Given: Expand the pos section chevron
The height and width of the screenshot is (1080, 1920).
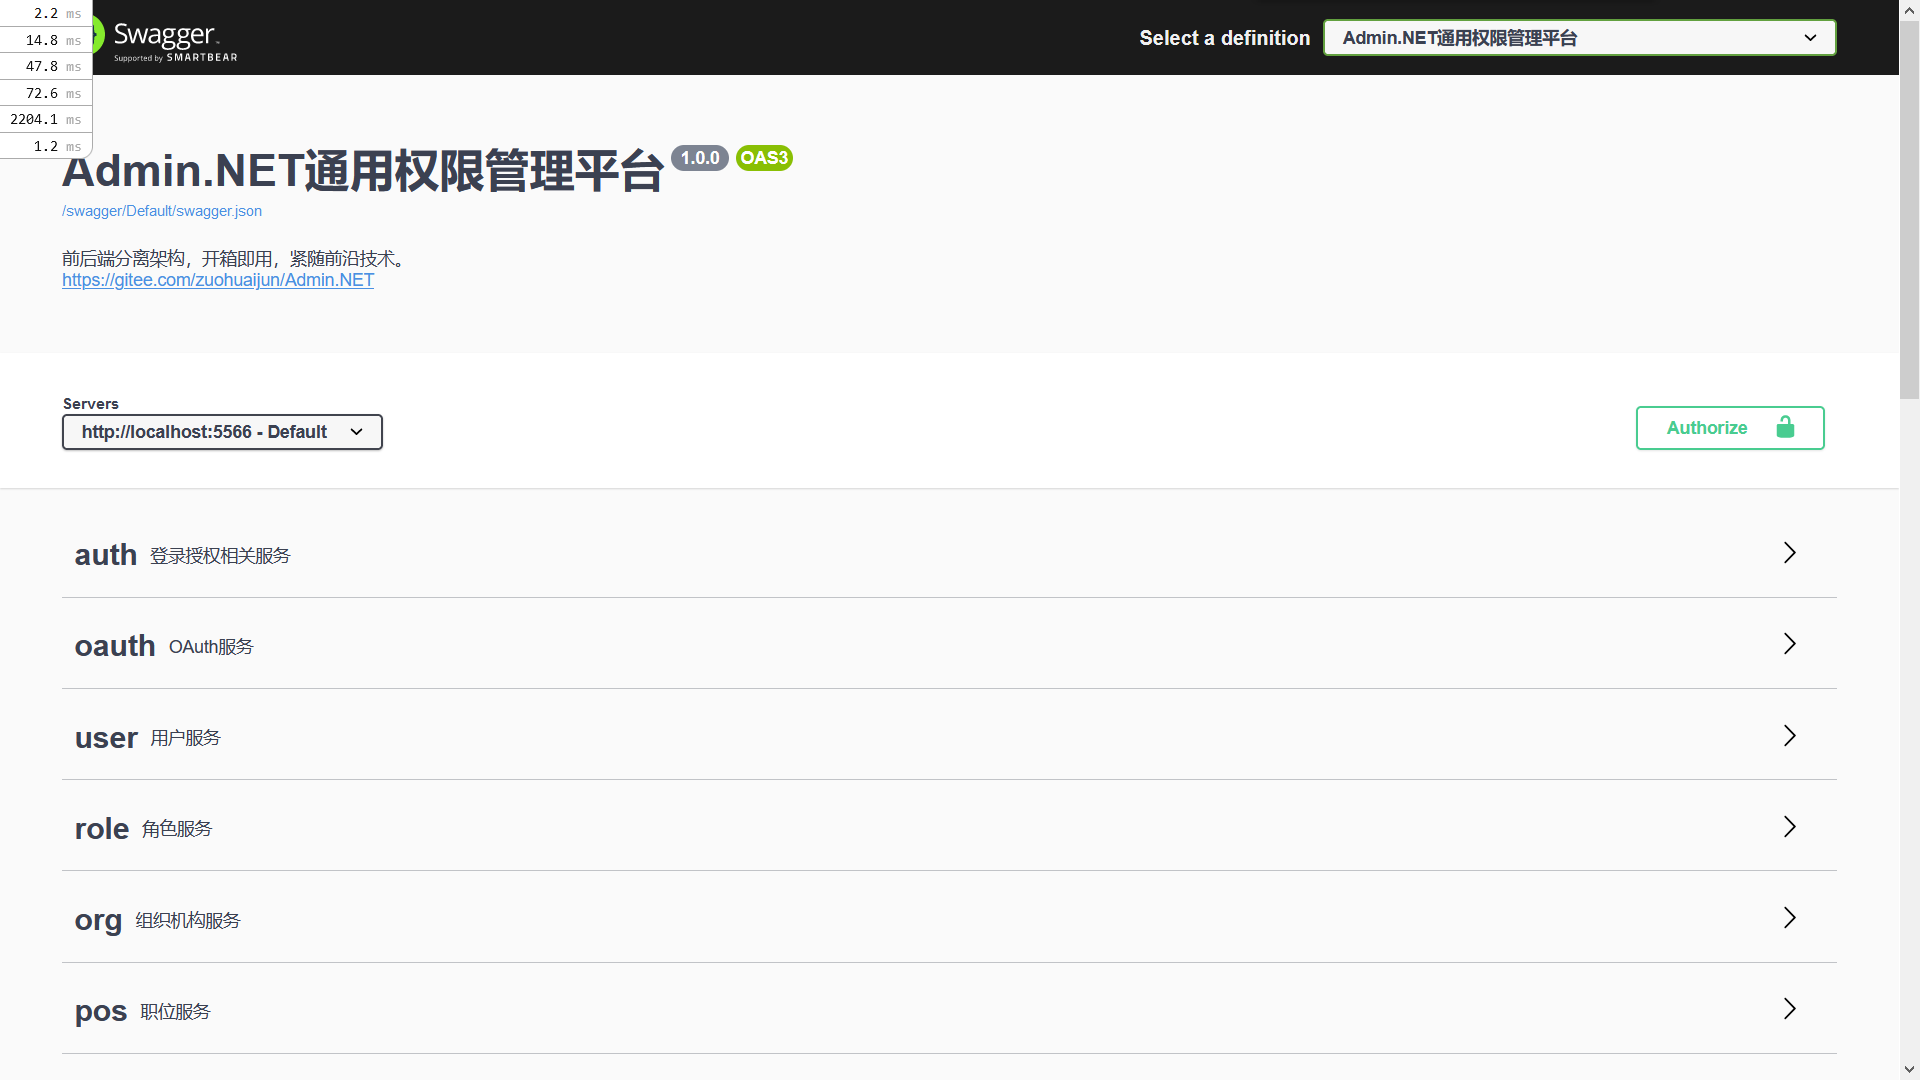Looking at the screenshot, I should click(x=1789, y=1009).
